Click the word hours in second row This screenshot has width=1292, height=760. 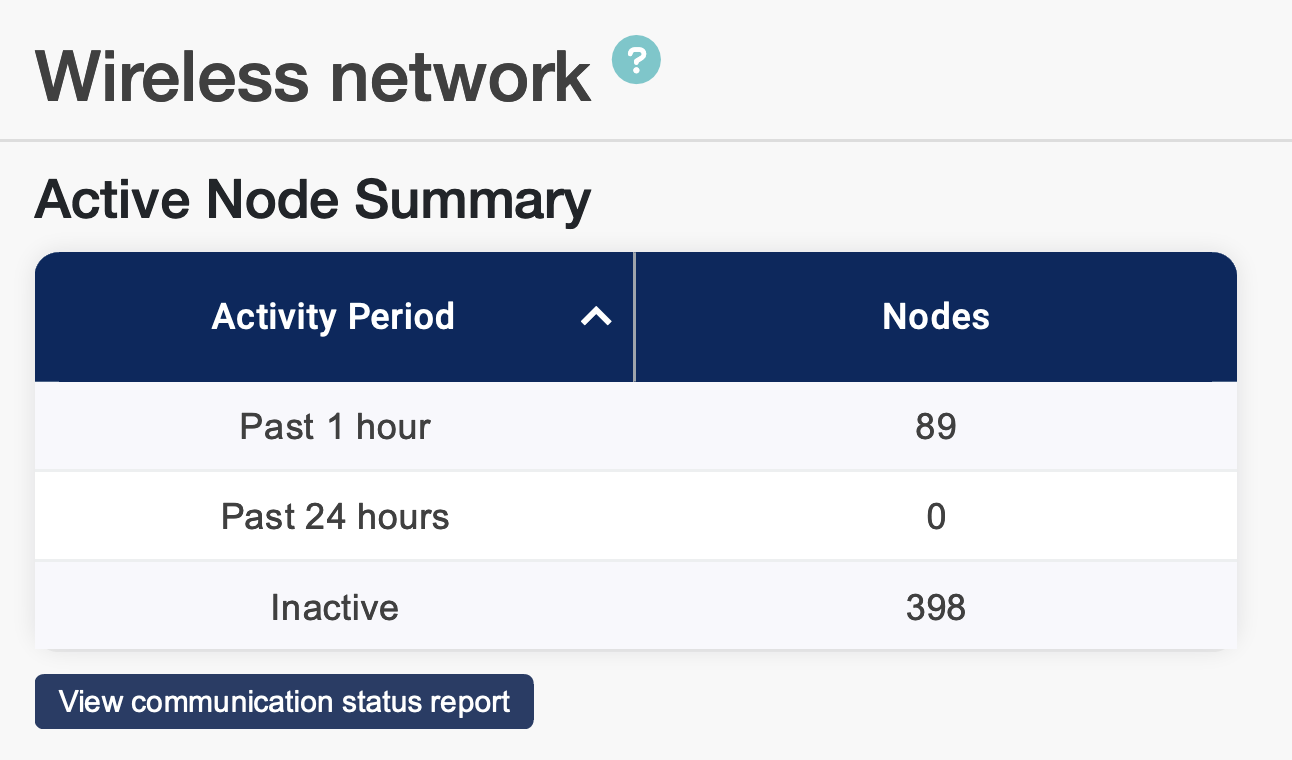[405, 517]
